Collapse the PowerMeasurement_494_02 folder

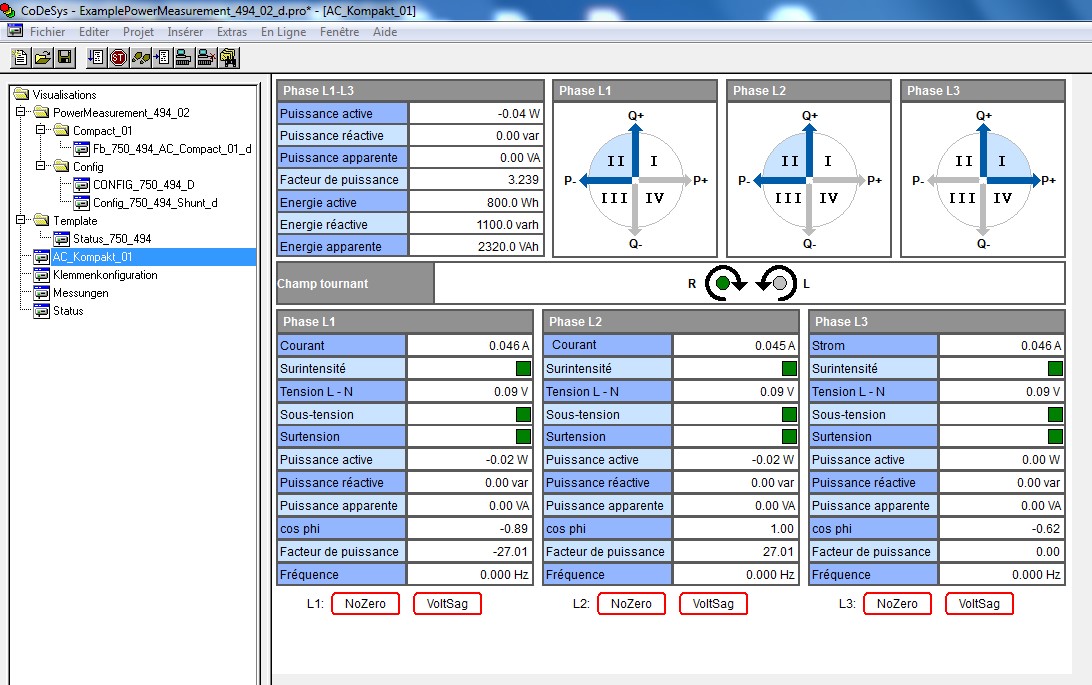21,111
